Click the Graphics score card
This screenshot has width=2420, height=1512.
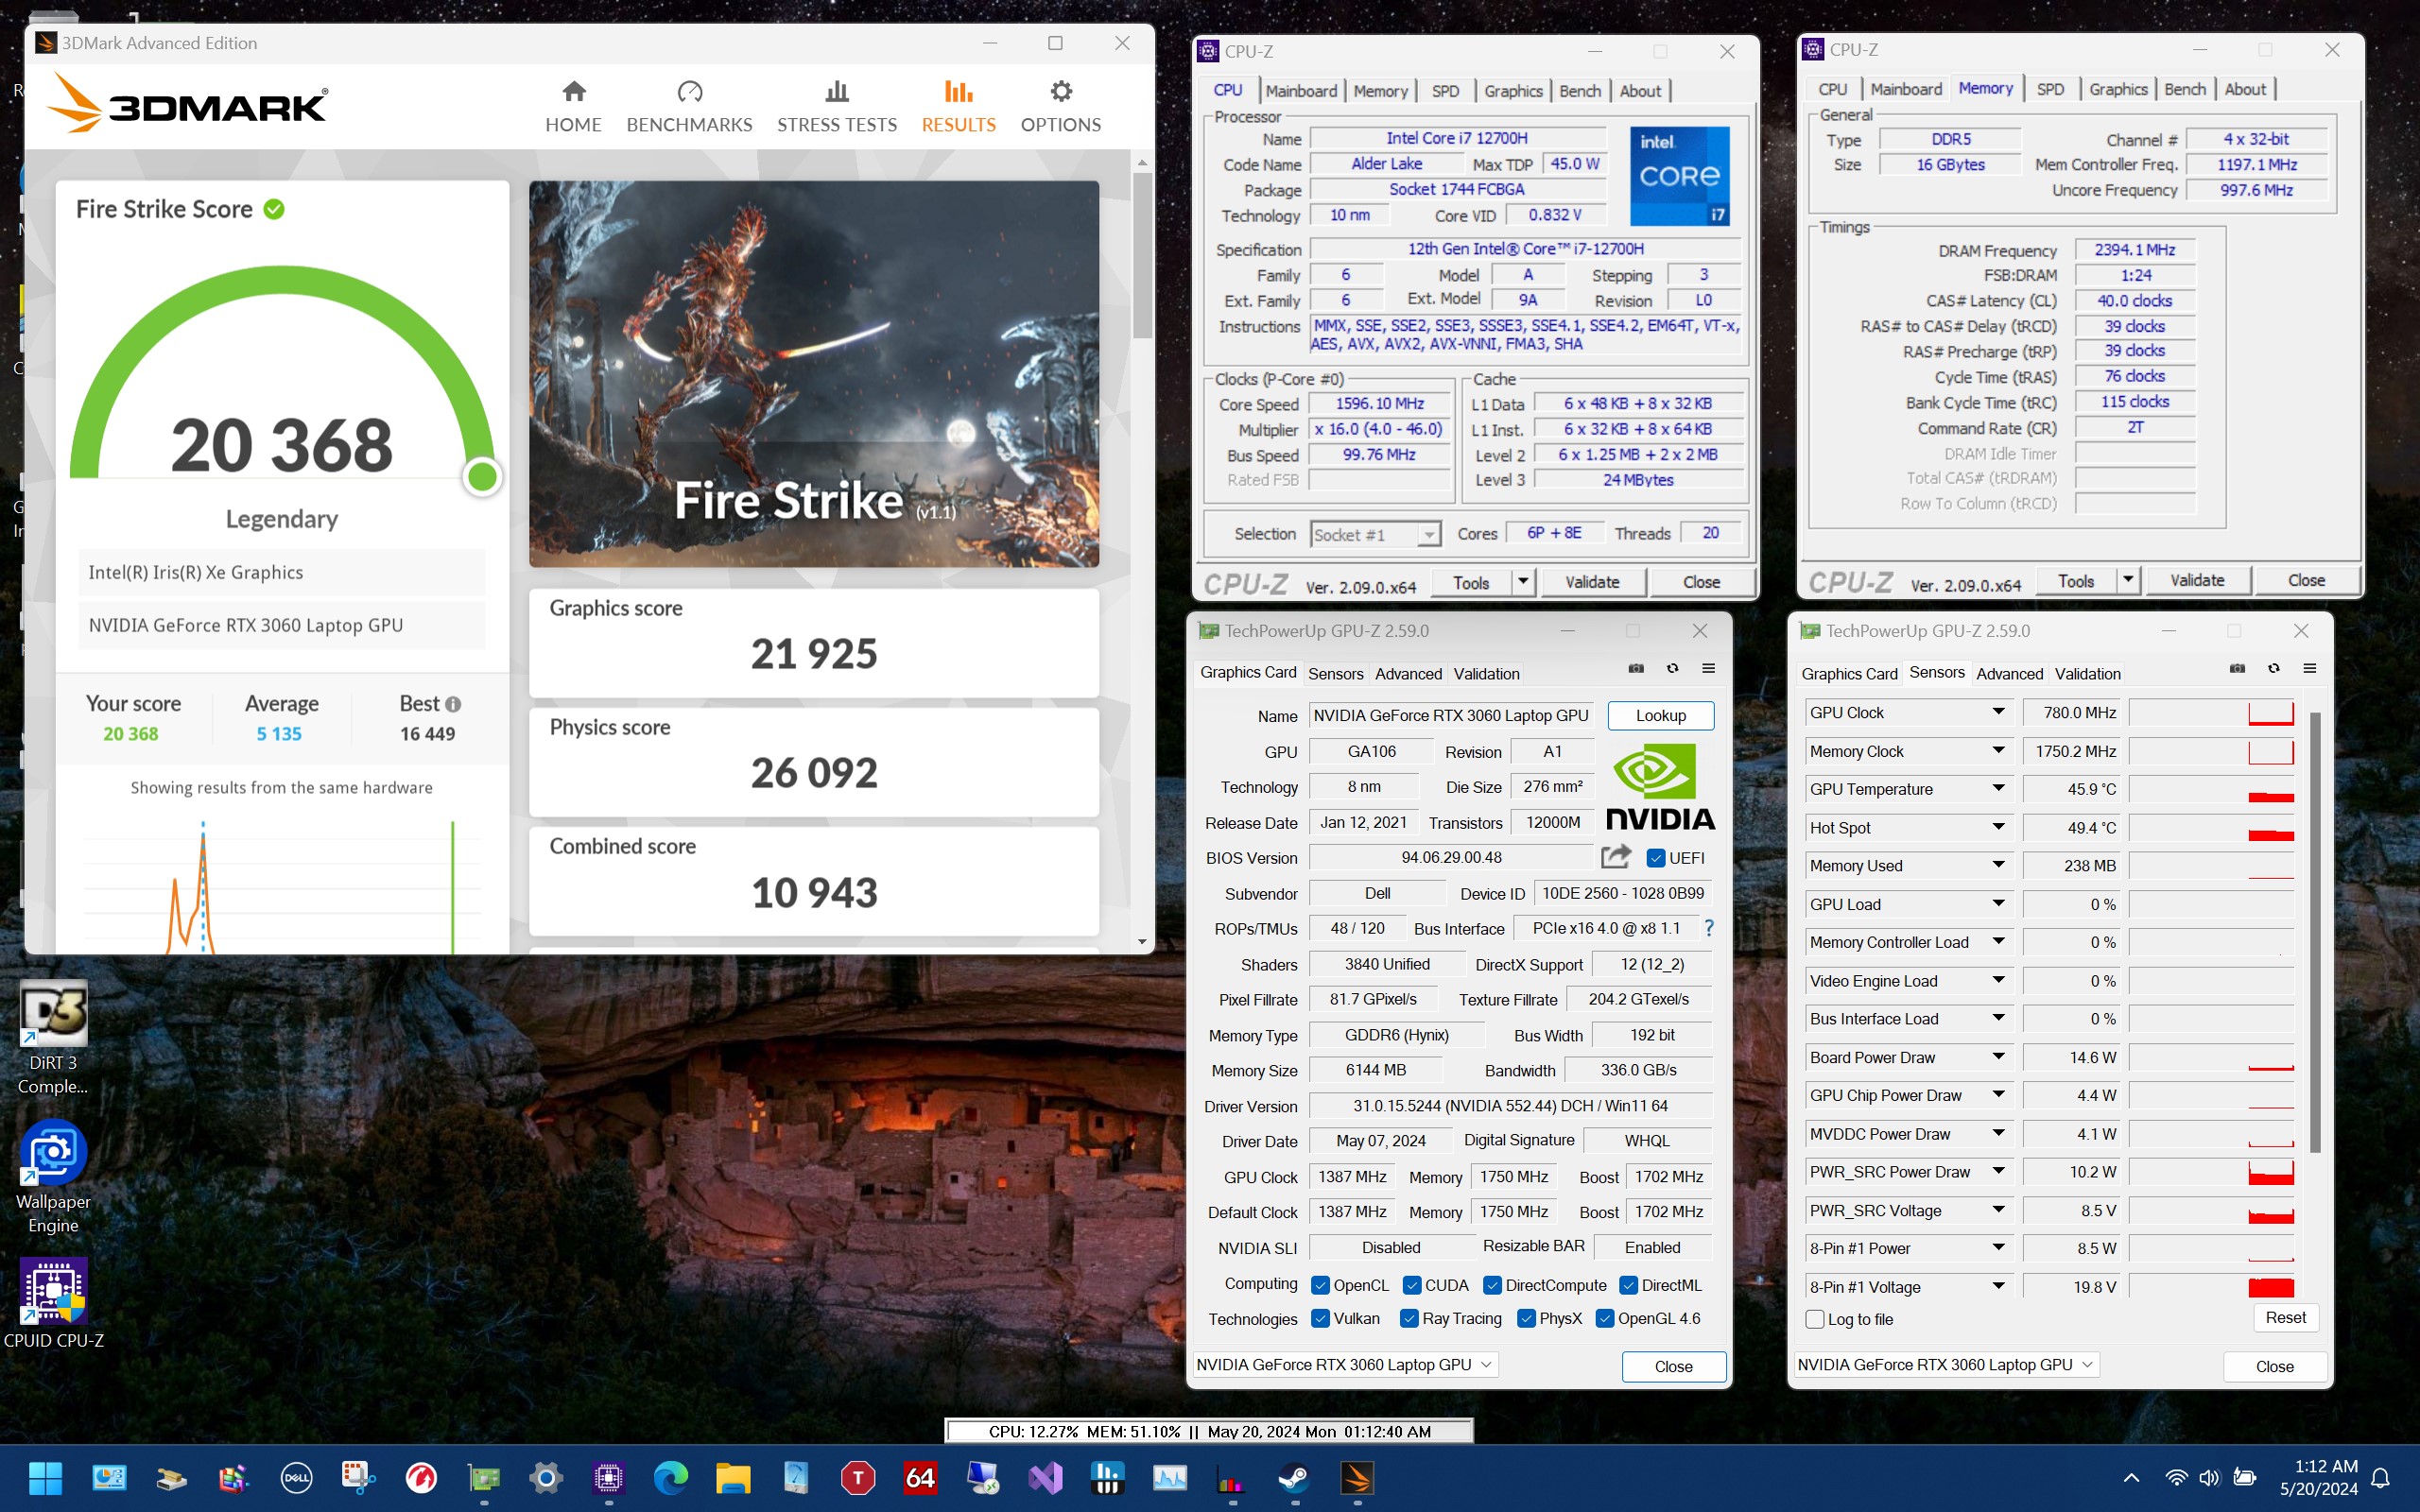click(813, 642)
